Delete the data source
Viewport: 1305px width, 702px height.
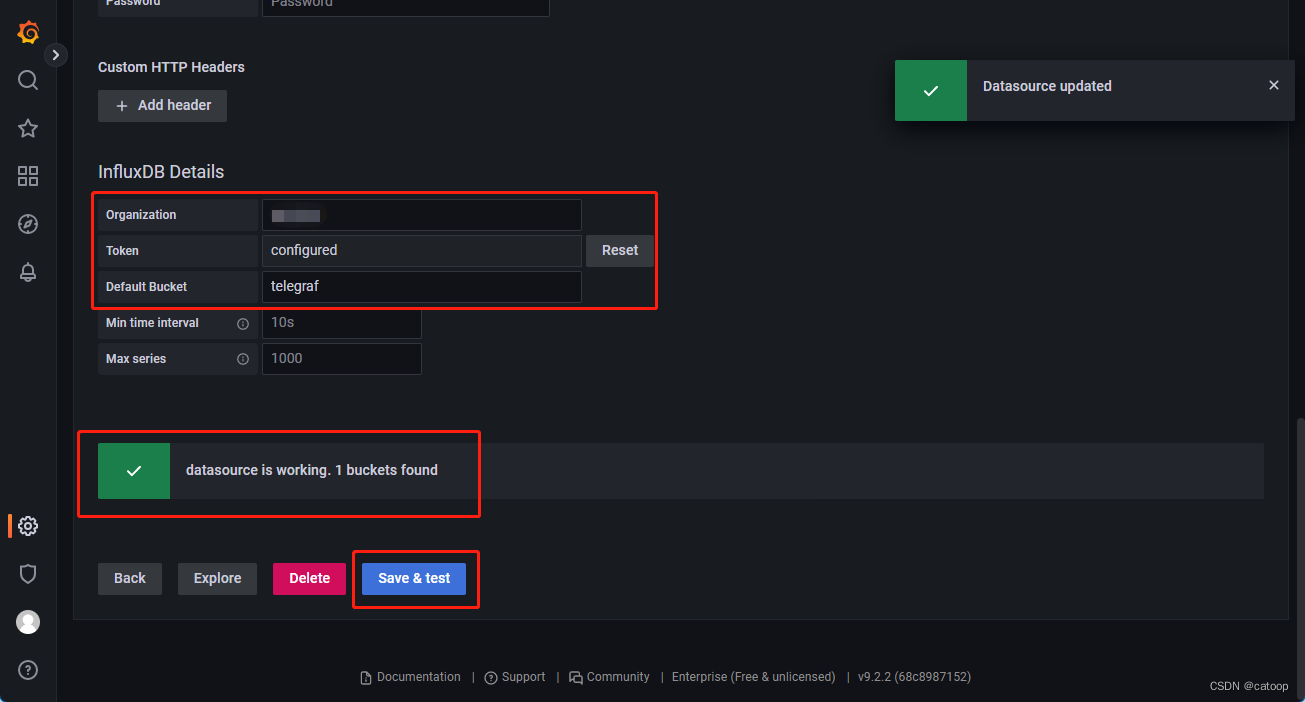(x=309, y=578)
